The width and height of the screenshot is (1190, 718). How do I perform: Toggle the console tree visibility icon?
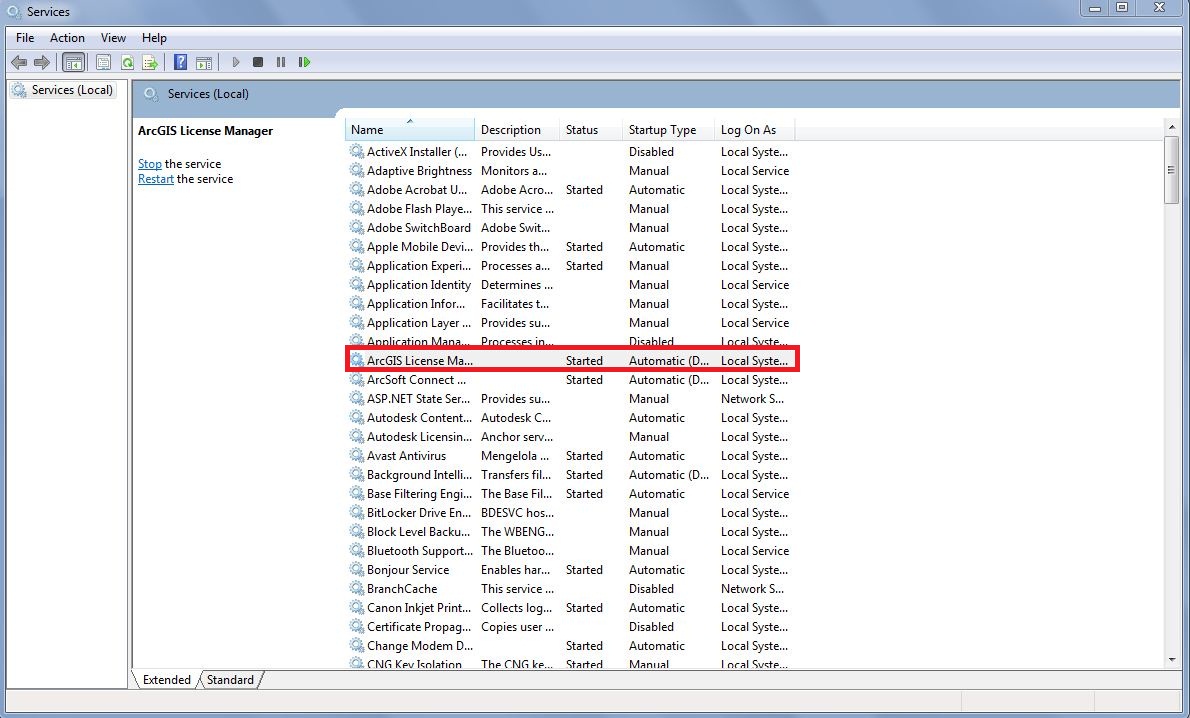click(x=73, y=61)
